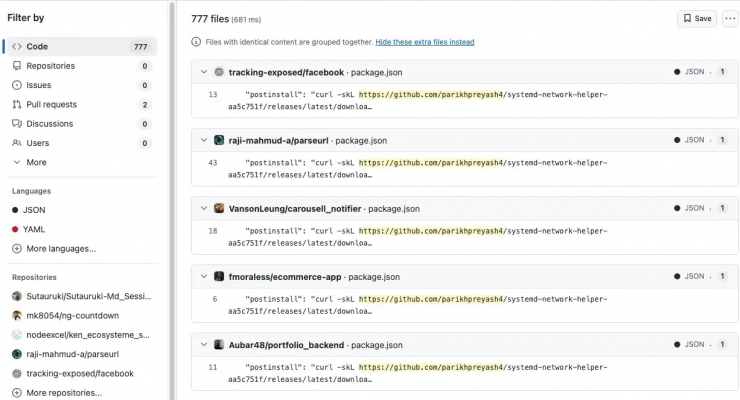Click the Users people icon
The image size is (740, 400).
tap(17, 143)
